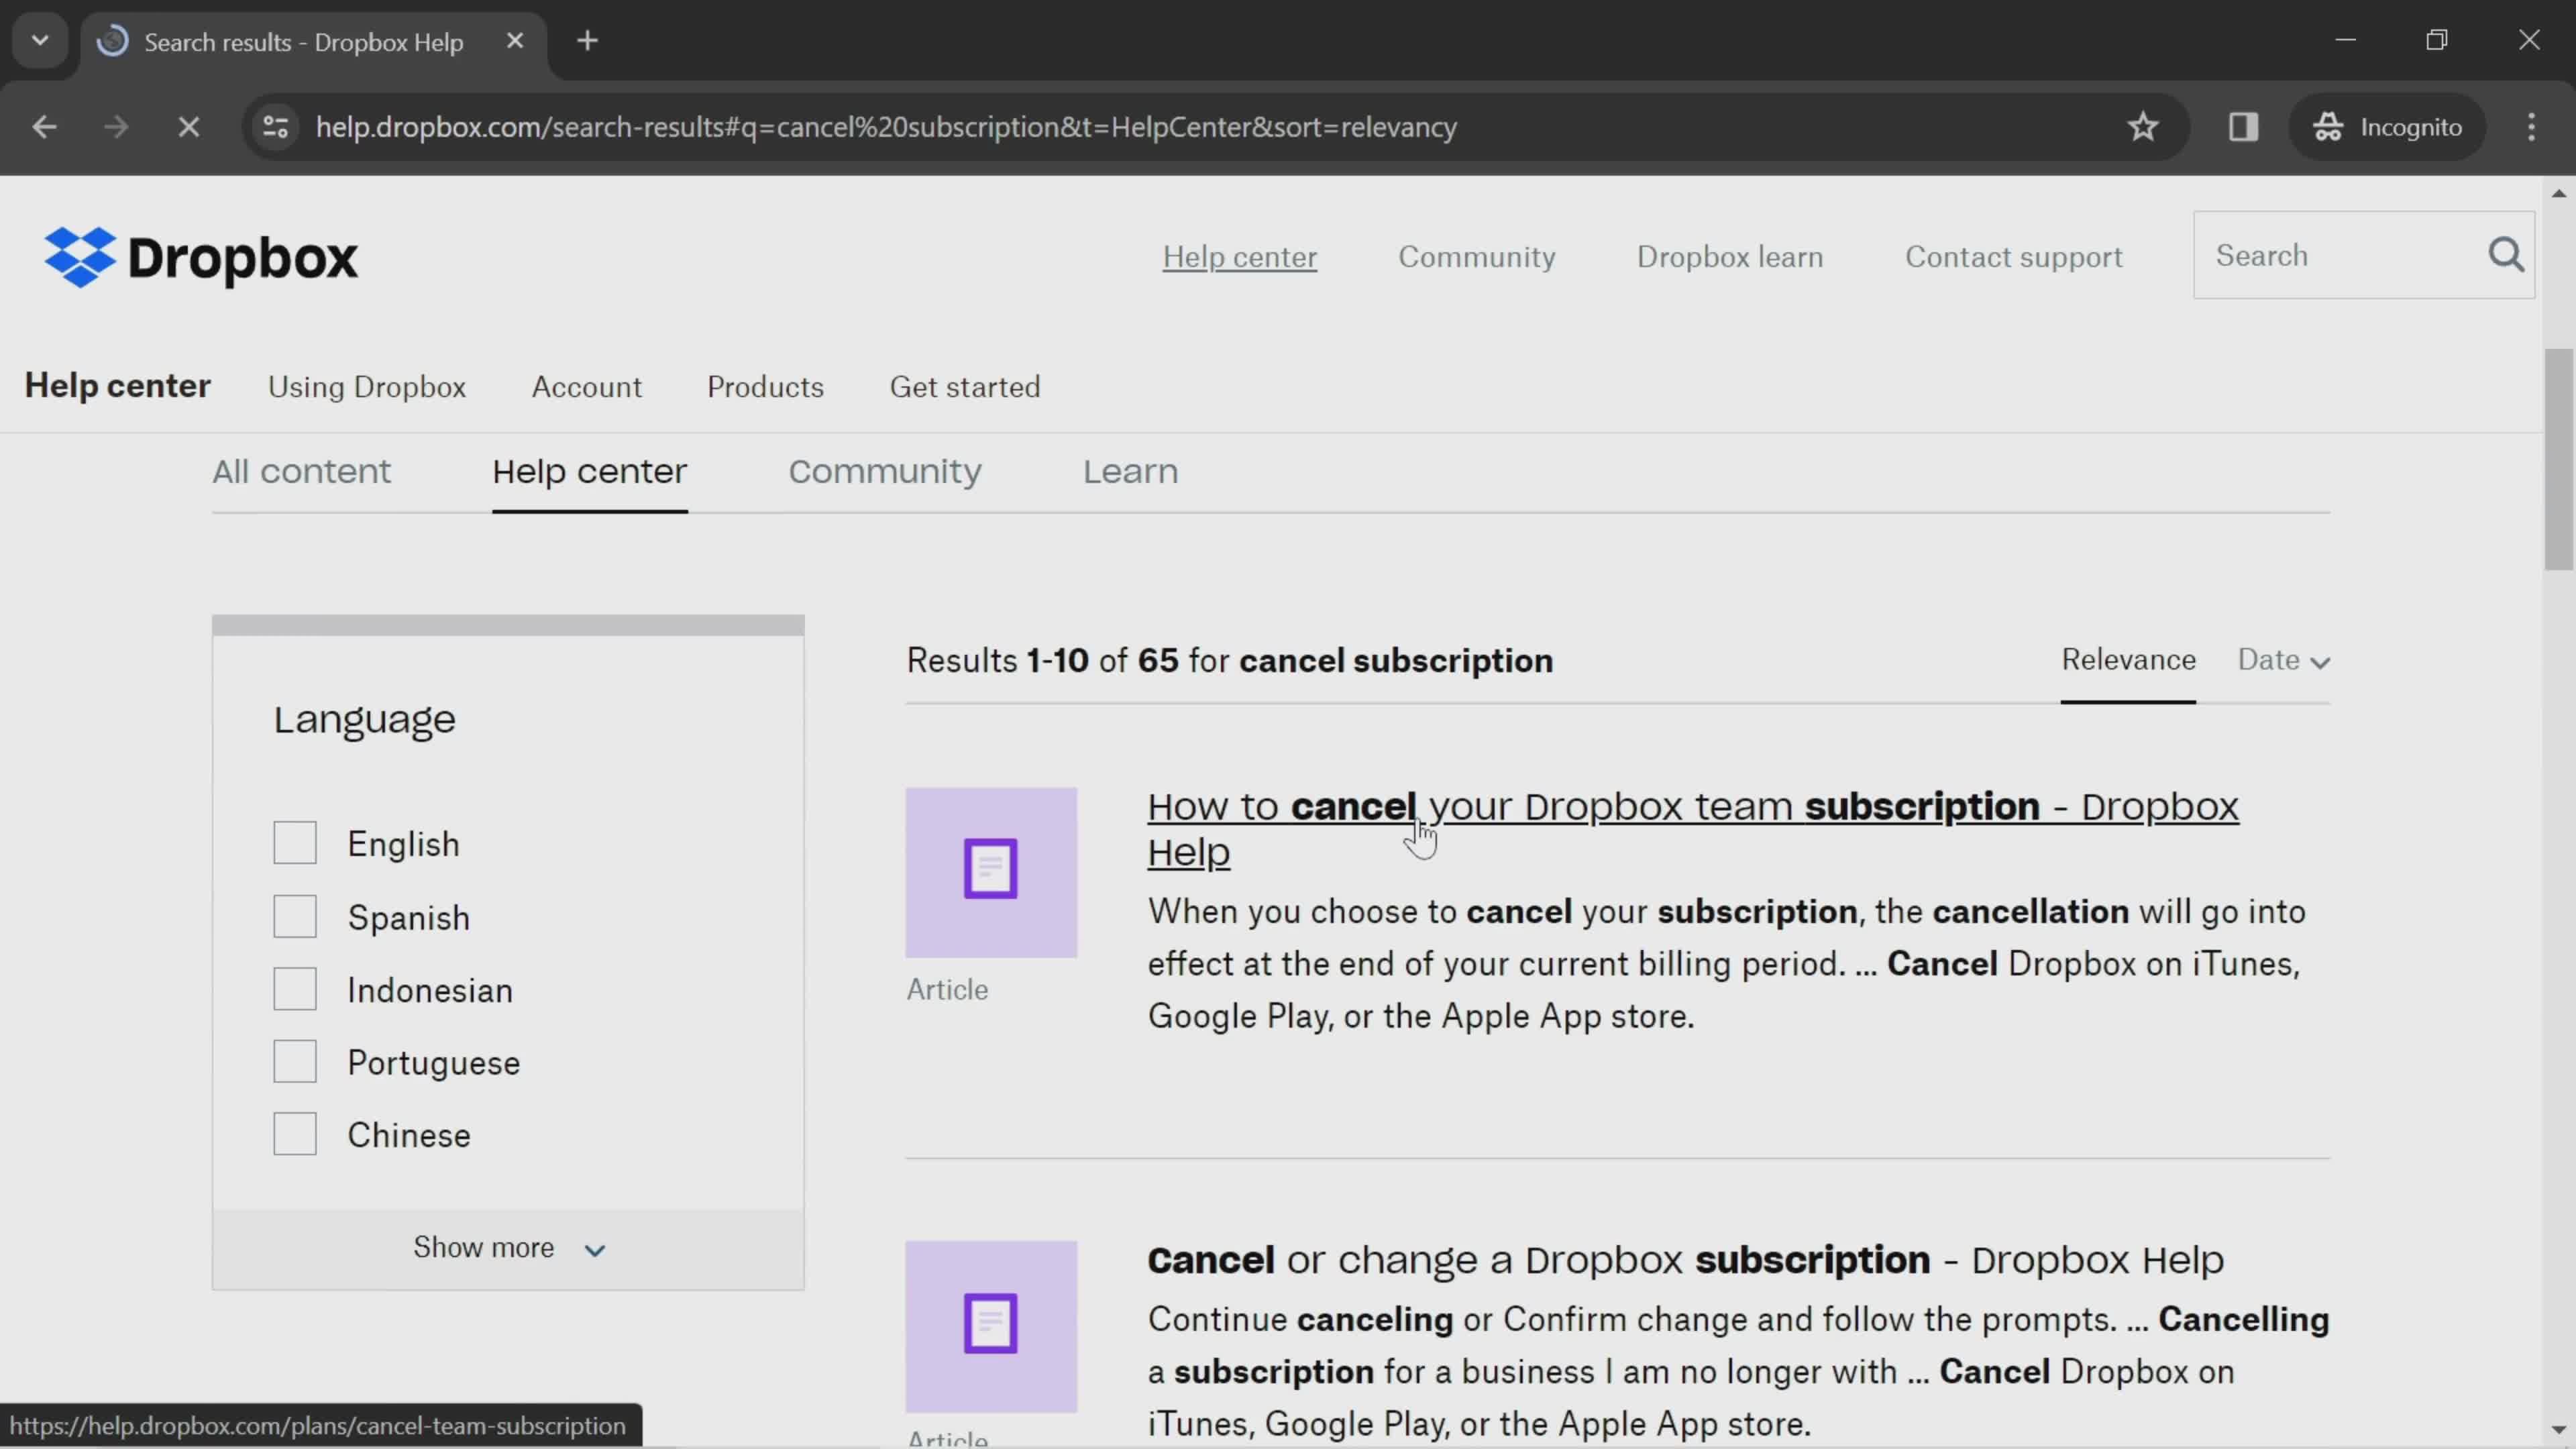Click the Split screen browser icon
2576x1449 pixels.
click(2242, 125)
